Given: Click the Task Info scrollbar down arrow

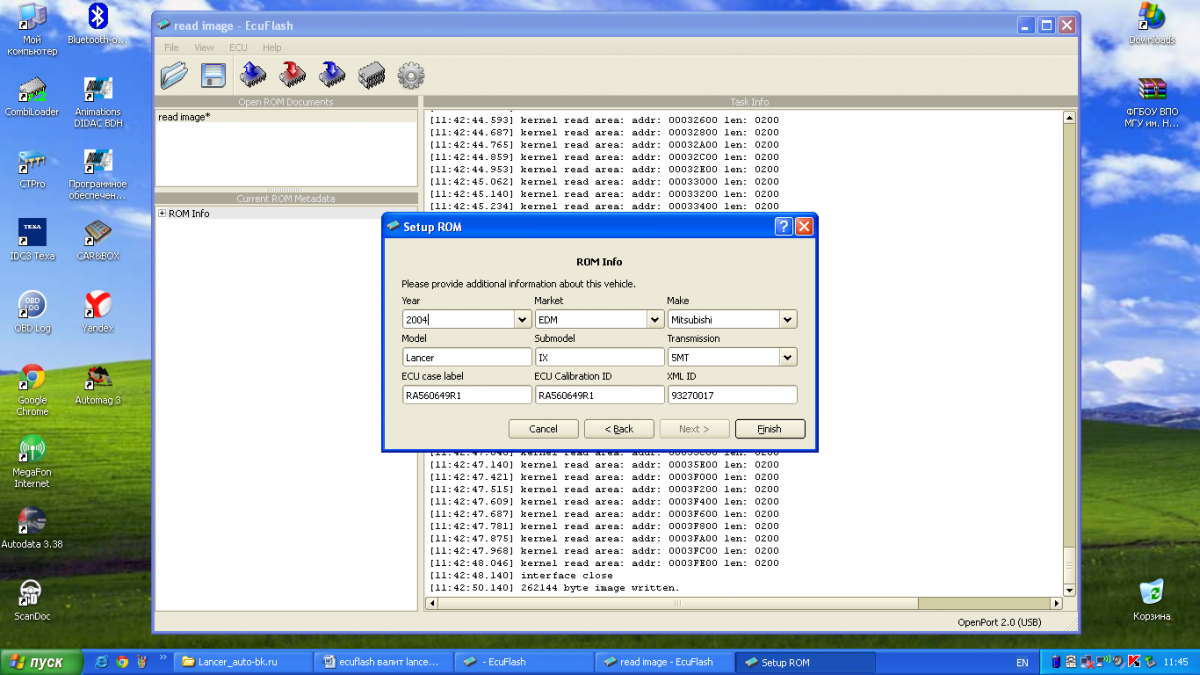Looking at the screenshot, I should pos(1068,589).
